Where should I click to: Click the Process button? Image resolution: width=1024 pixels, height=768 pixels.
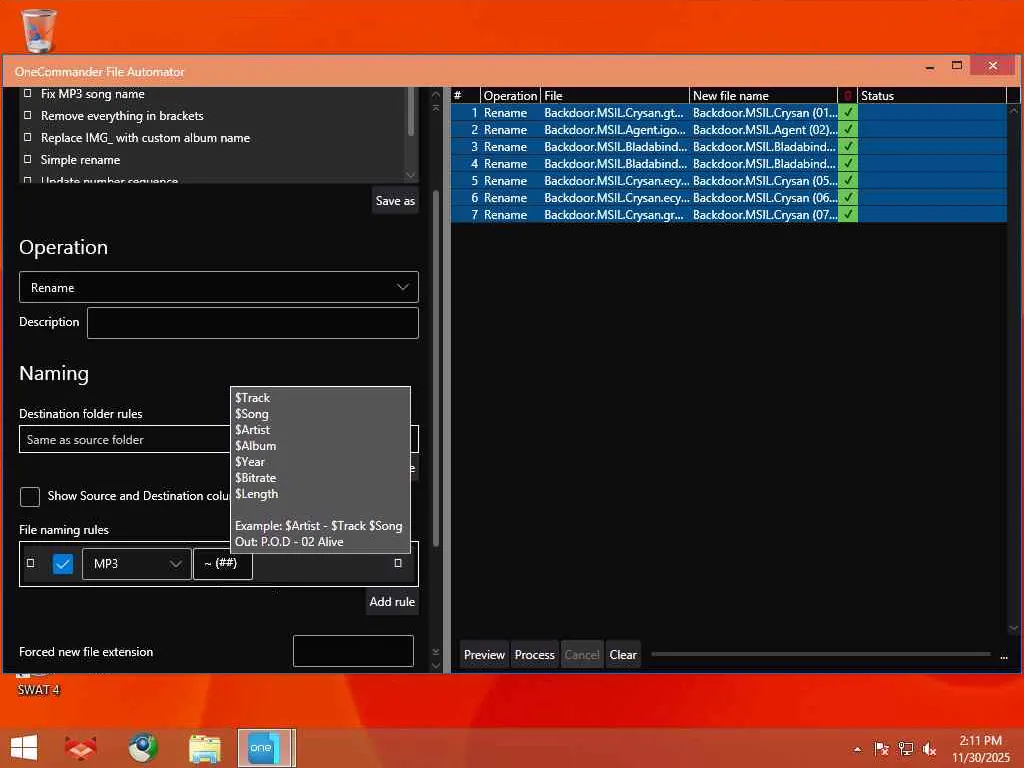pyautogui.click(x=534, y=654)
